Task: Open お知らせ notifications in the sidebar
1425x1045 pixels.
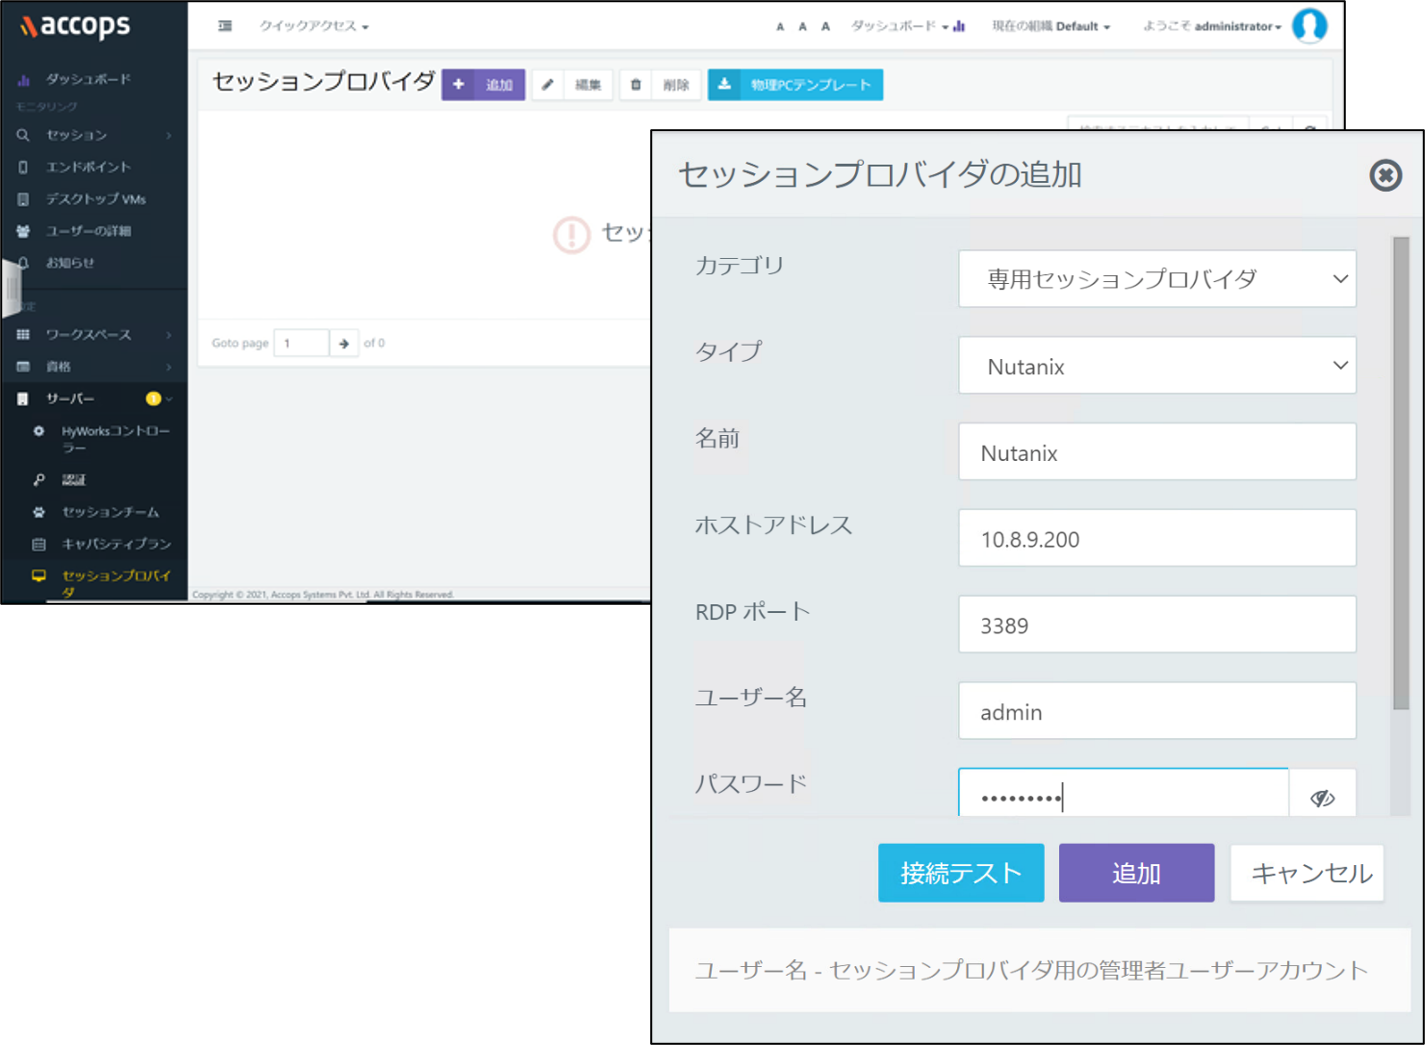Action: pos(70,263)
